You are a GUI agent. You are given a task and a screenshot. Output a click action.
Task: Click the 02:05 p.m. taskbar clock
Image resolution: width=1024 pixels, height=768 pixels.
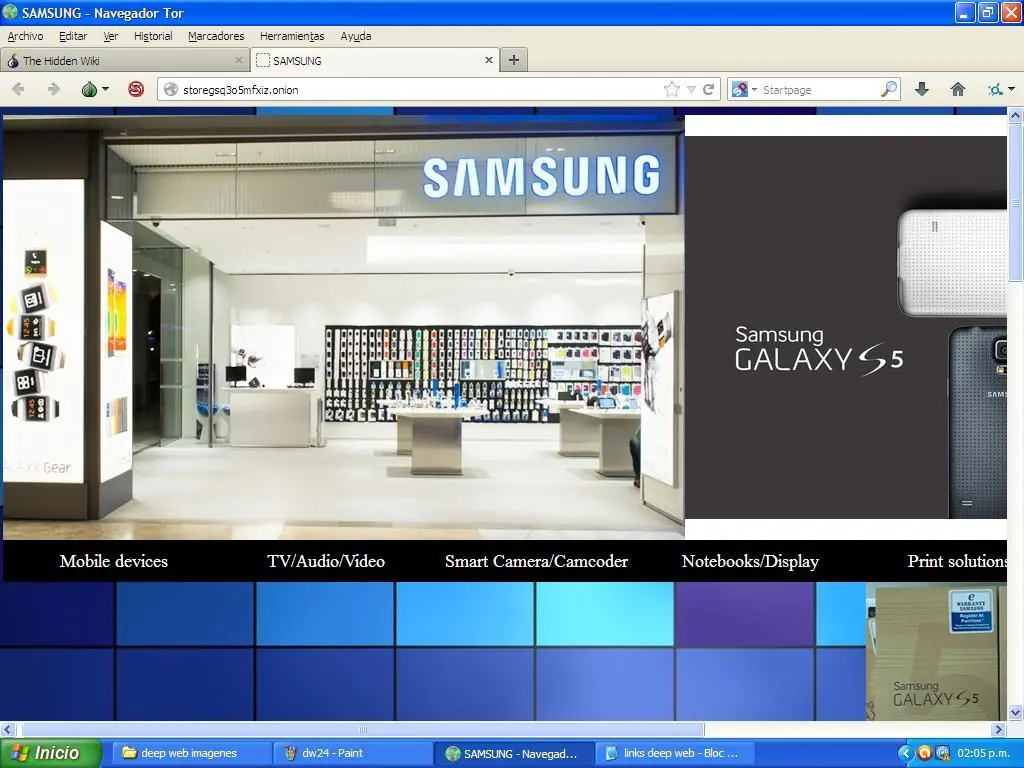tap(984, 754)
